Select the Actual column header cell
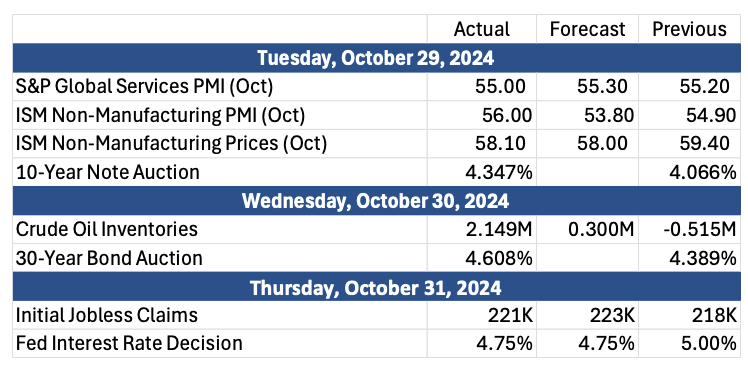Image resolution: width=748 pixels, height=368 pixels. click(x=481, y=29)
